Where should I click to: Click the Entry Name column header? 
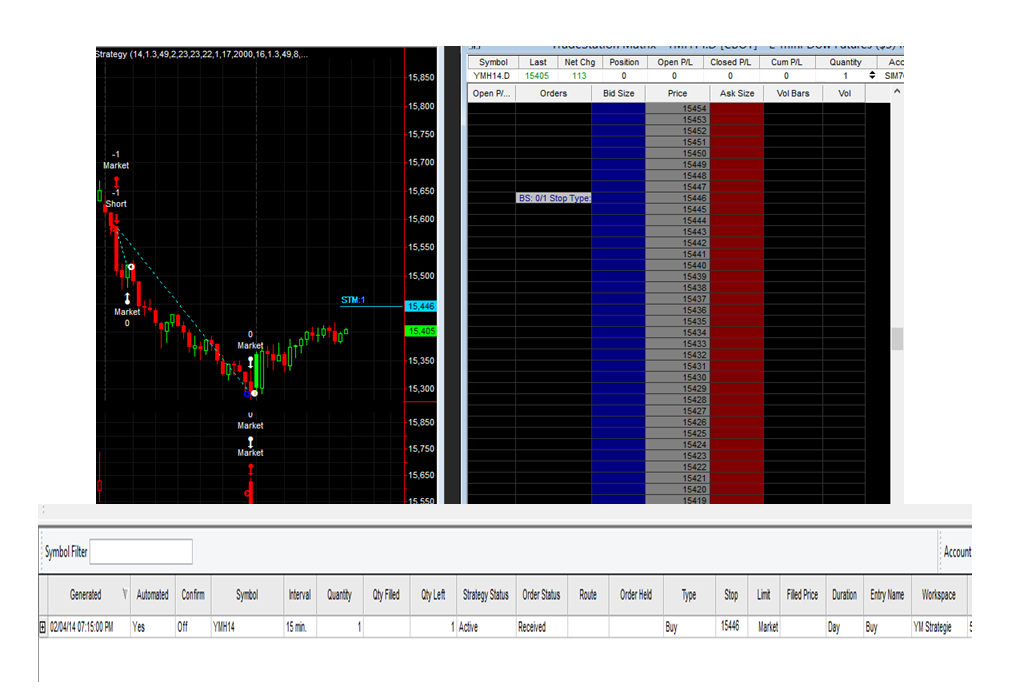coord(887,595)
